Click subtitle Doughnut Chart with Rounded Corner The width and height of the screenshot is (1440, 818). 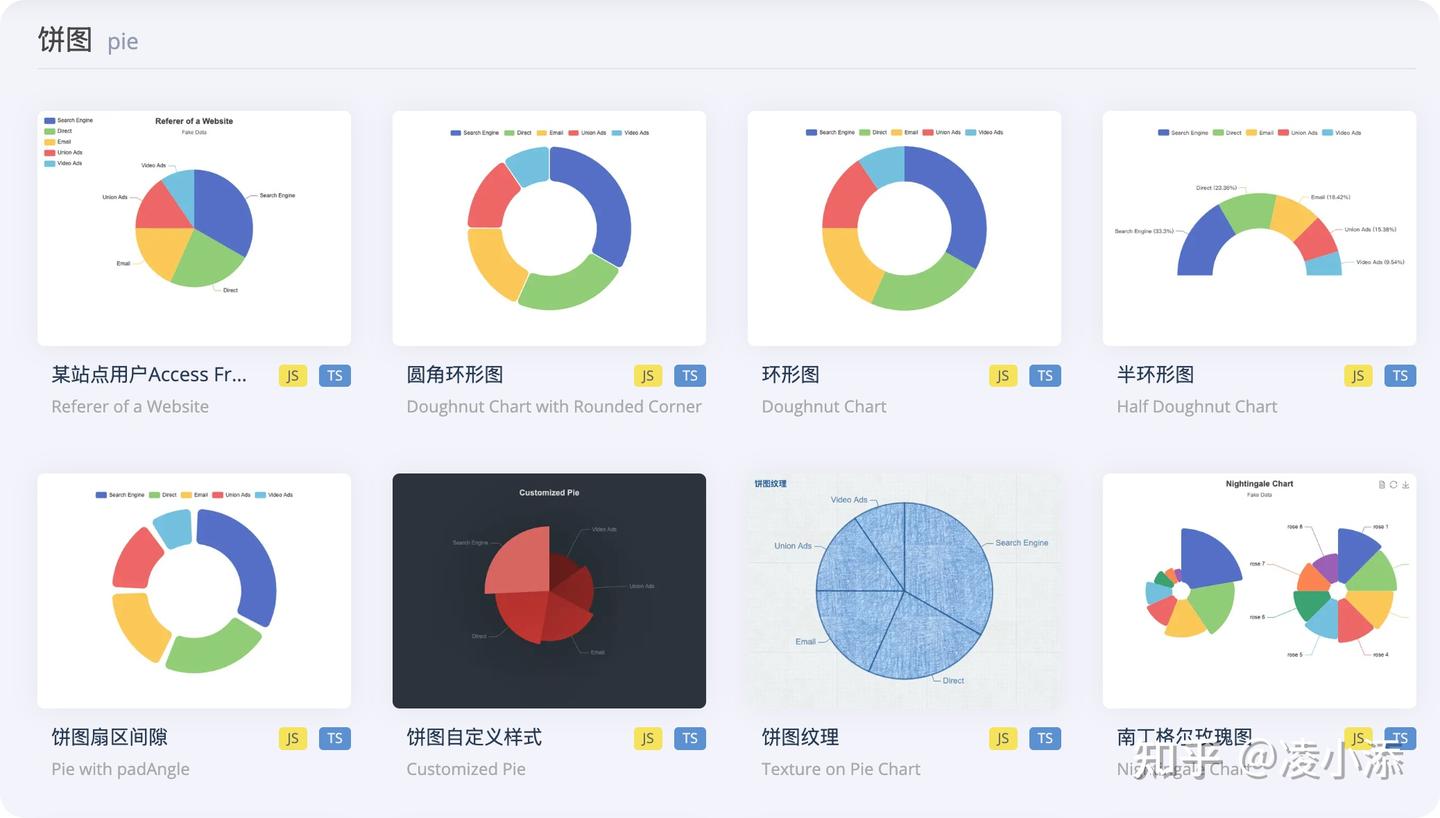(x=554, y=406)
